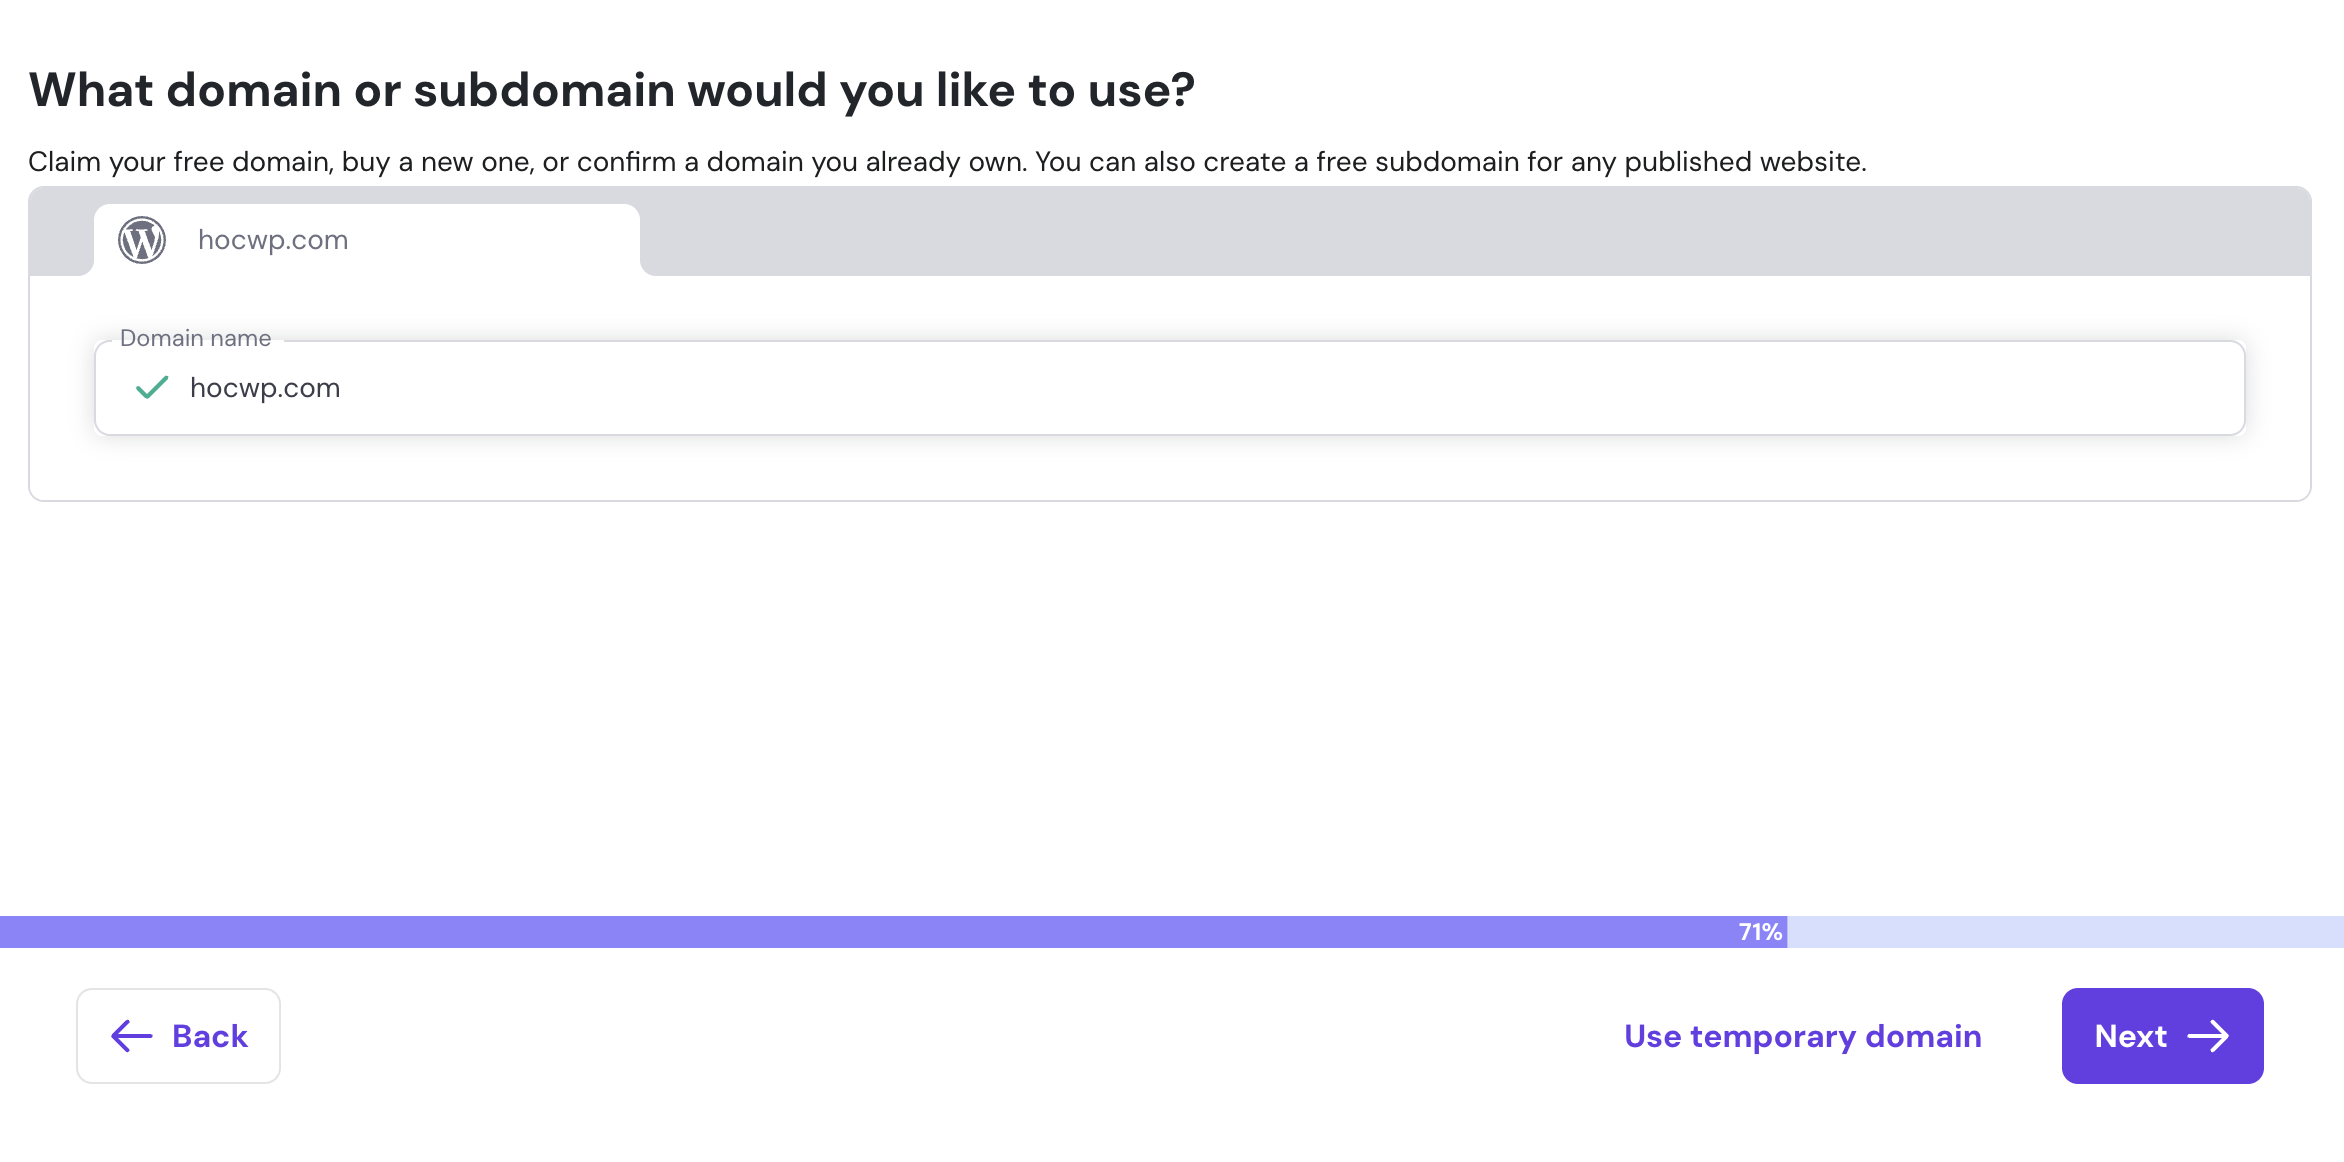Select the hocwp.com tab label

tap(273, 240)
